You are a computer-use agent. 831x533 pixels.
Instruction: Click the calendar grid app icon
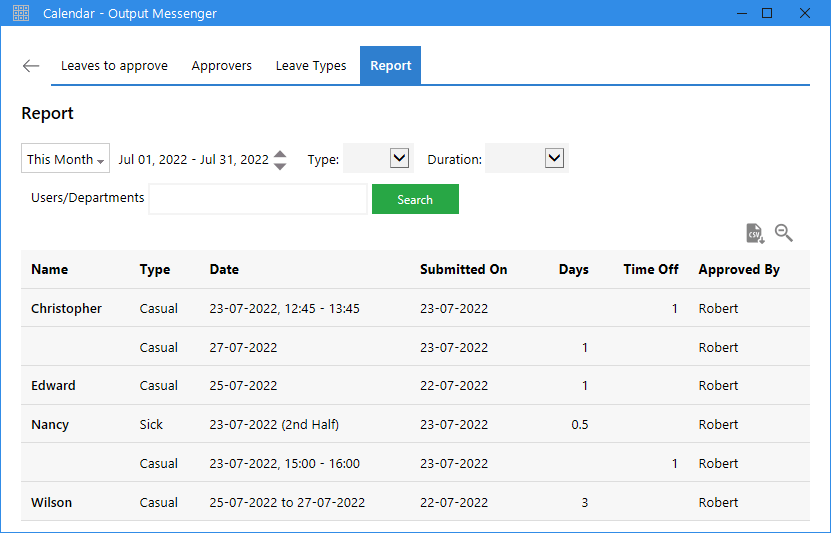[21, 13]
